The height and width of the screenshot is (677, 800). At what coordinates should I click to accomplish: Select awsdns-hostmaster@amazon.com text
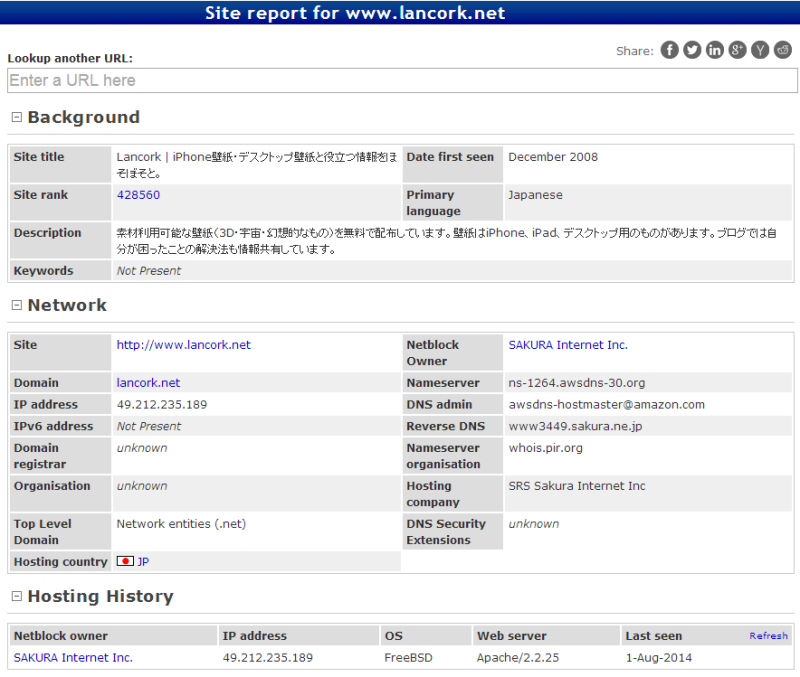click(606, 405)
